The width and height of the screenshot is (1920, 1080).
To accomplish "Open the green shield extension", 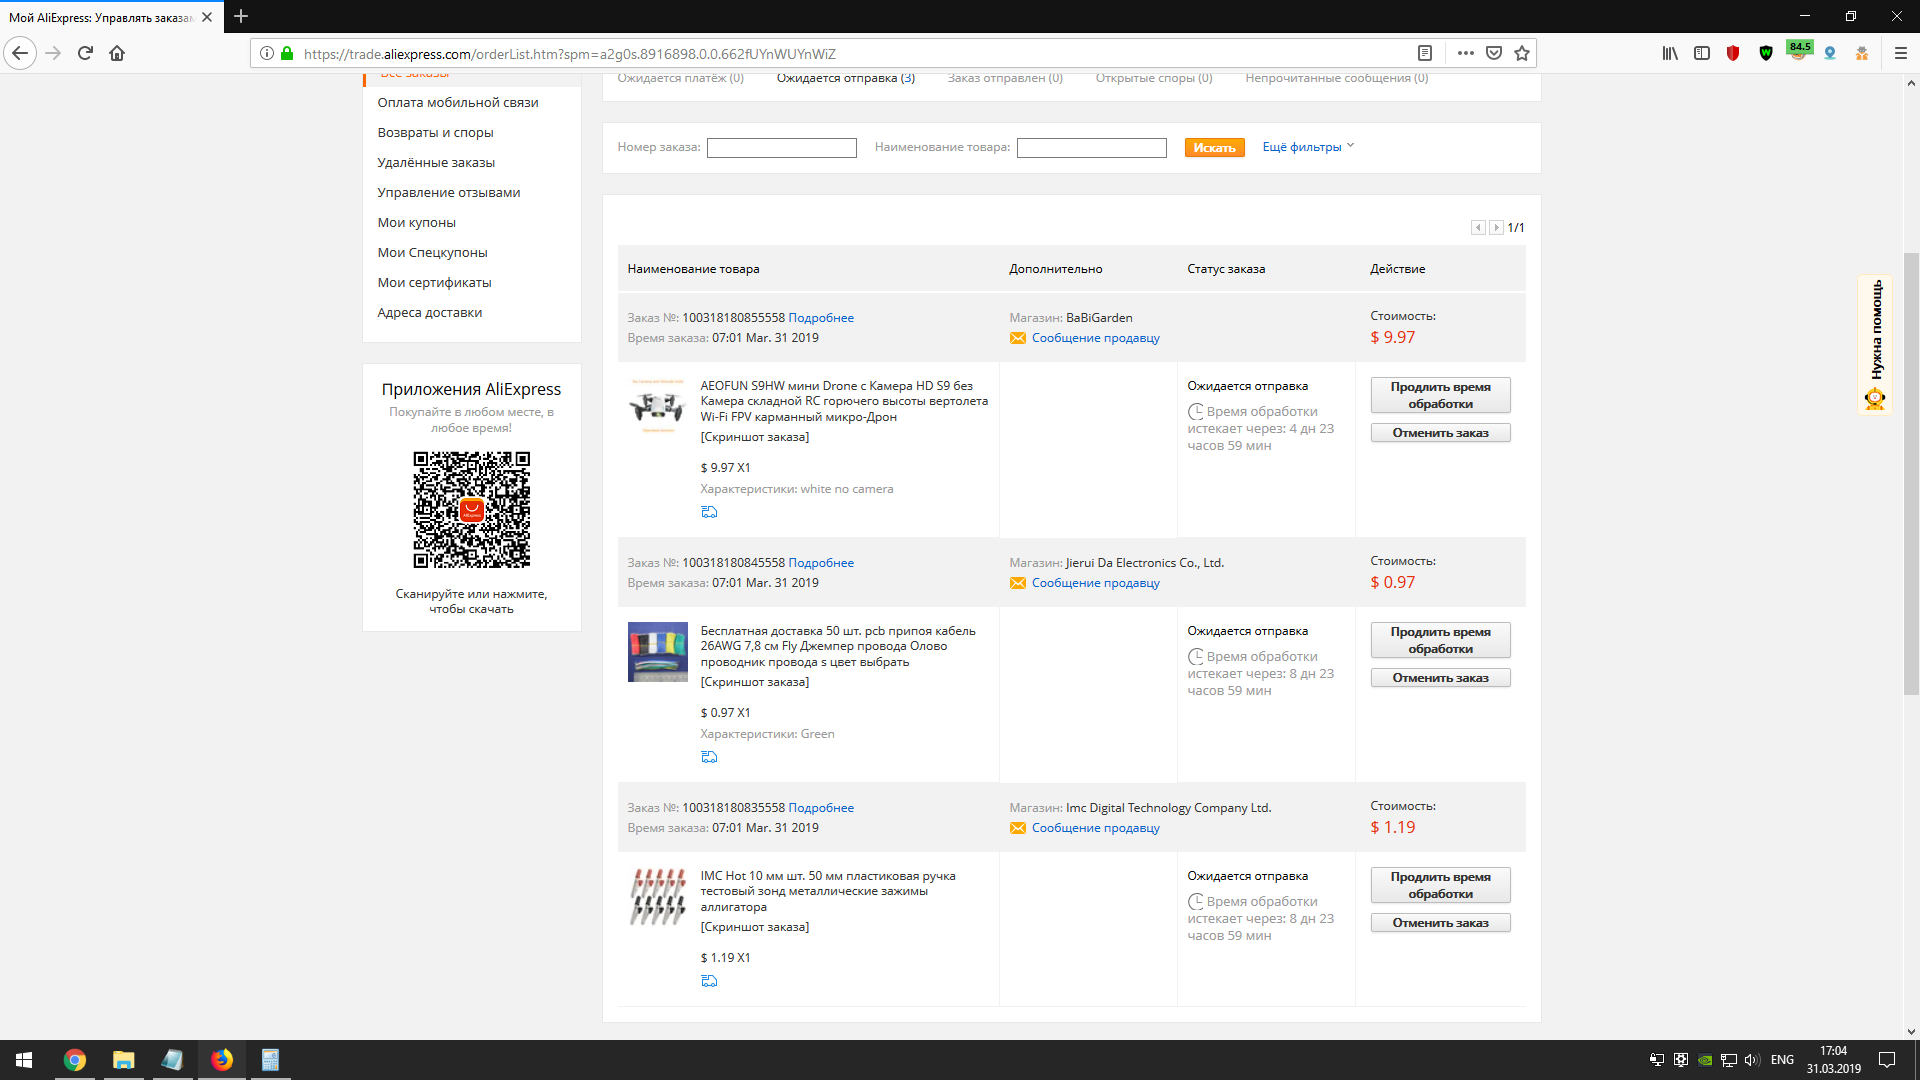I will coord(1766,53).
